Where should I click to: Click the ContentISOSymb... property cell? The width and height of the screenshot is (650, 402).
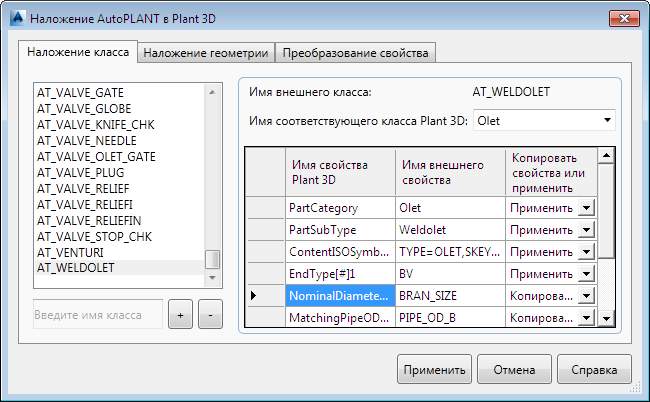point(340,252)
